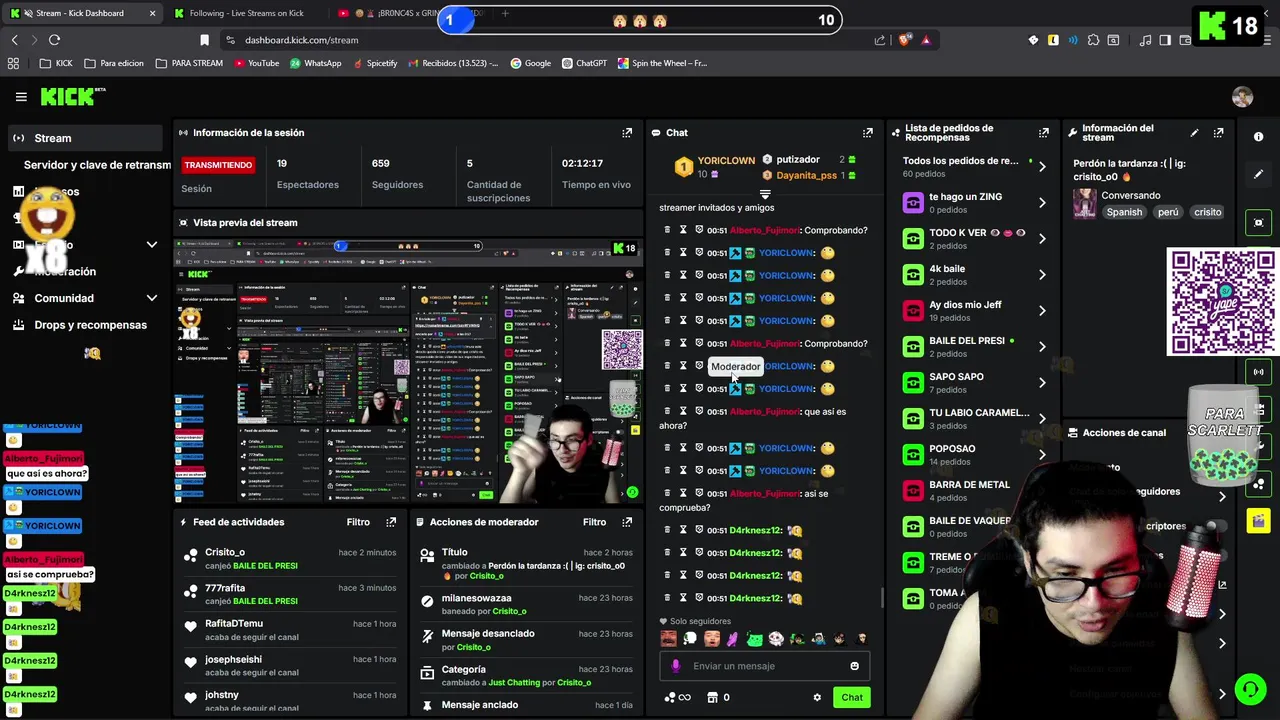Click the capture frame icon in right rail
This screenshot has width=1280, height=720.
pyautogui.click(x=1258, y=222)
